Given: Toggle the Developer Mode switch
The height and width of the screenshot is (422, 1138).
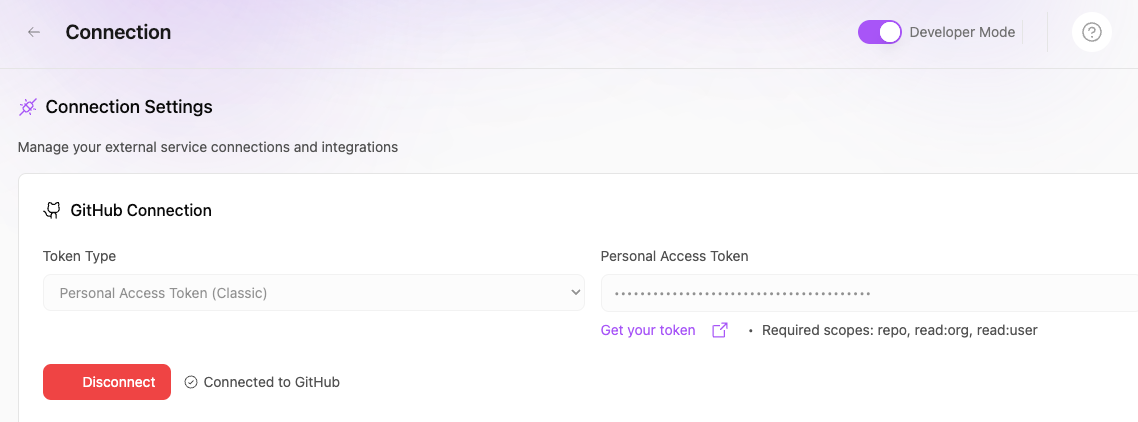Looking at the screenshot, I should tap(880, 32).
